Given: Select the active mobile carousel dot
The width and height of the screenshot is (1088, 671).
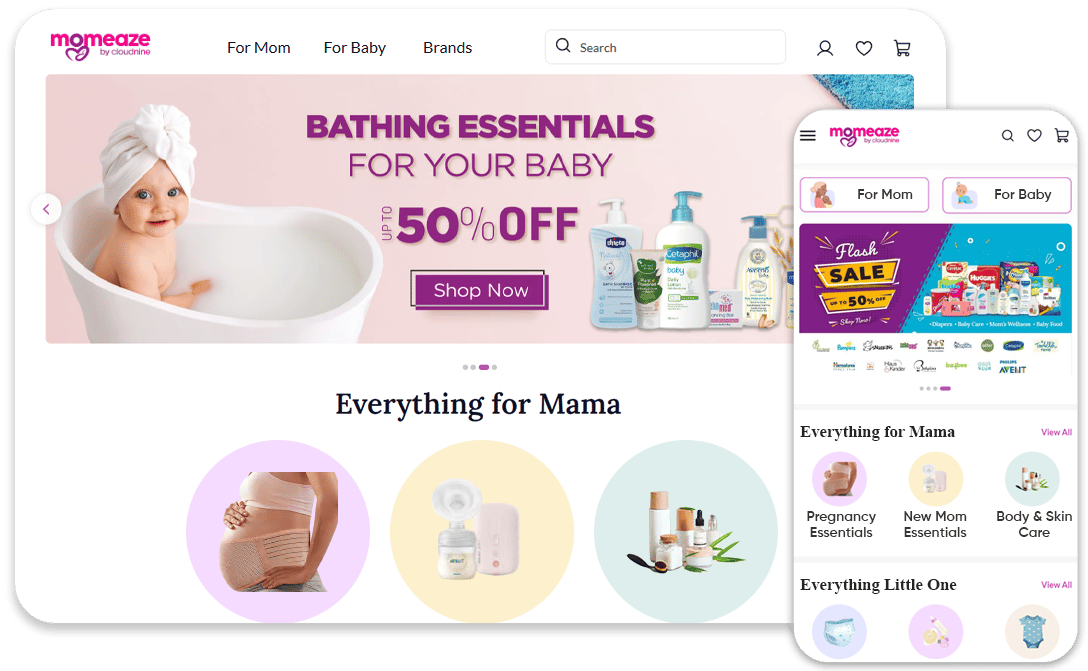Looking at the screenshot, I should 945,389.
